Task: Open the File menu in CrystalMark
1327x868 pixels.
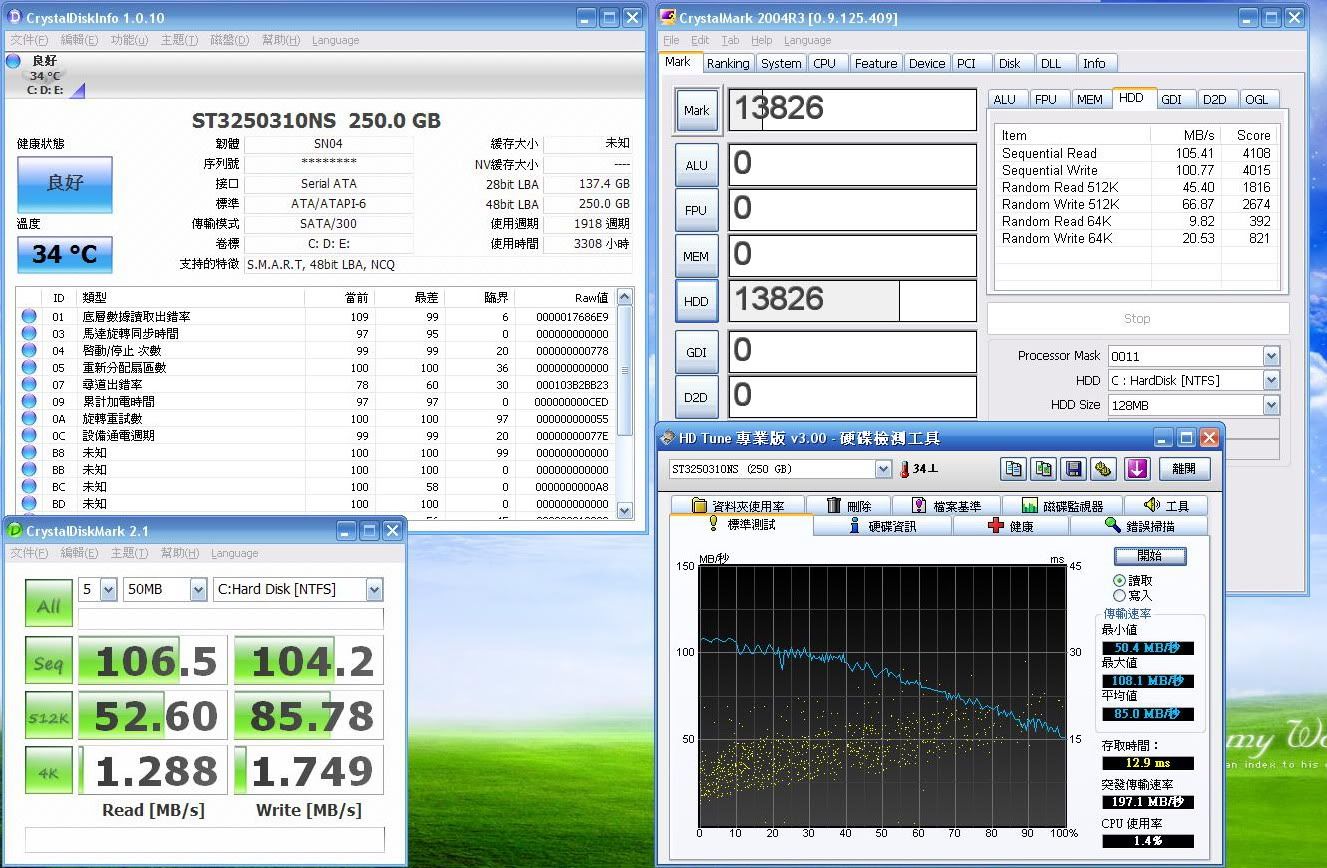Action: pos(671,40)
